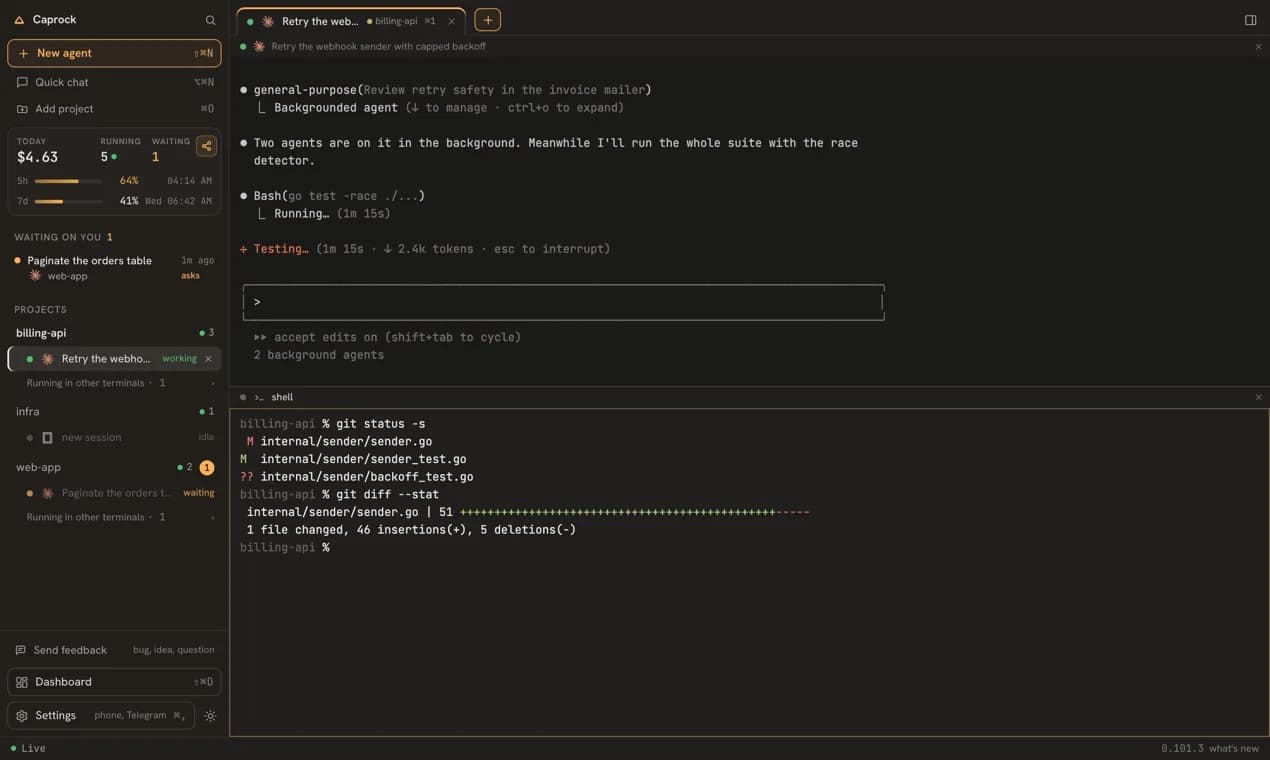The image size is (1270, 760).
Task: Open 'Paginate the orders table' under Waiting on you
Action: [114, 267]
